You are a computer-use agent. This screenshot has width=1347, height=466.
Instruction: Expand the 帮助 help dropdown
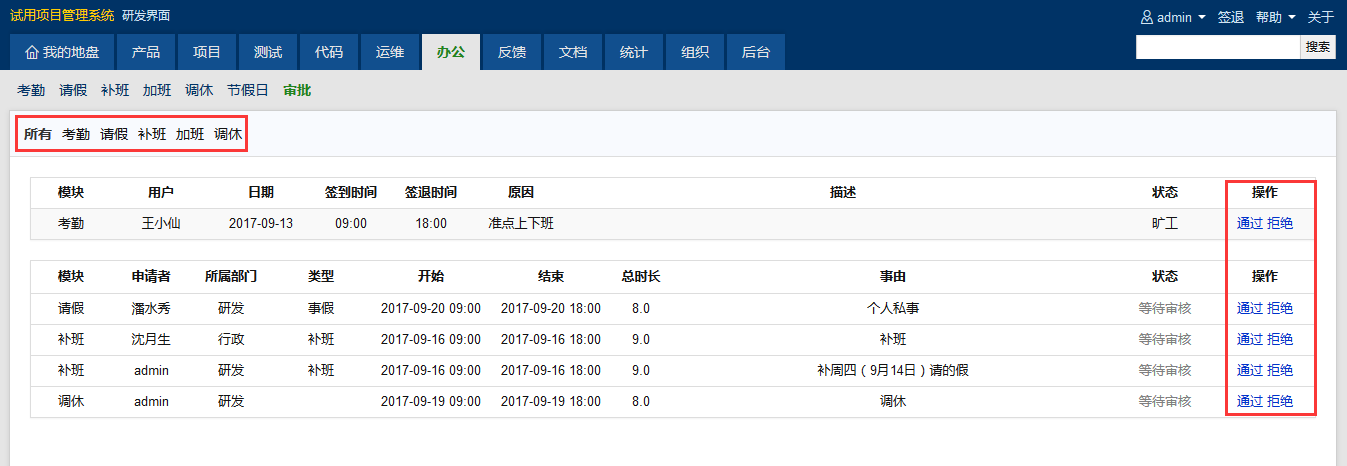tap(1275, 17)
